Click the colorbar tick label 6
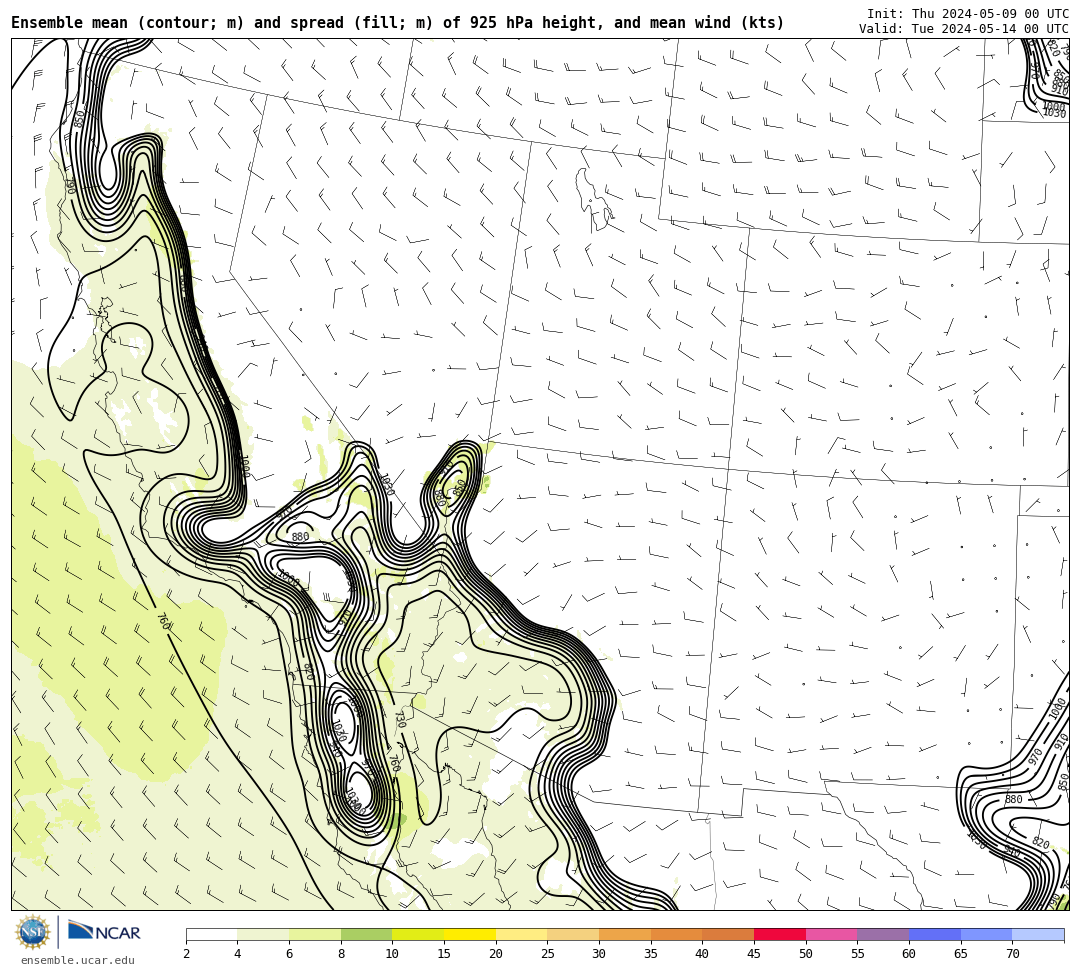 (x=289, y=954)
